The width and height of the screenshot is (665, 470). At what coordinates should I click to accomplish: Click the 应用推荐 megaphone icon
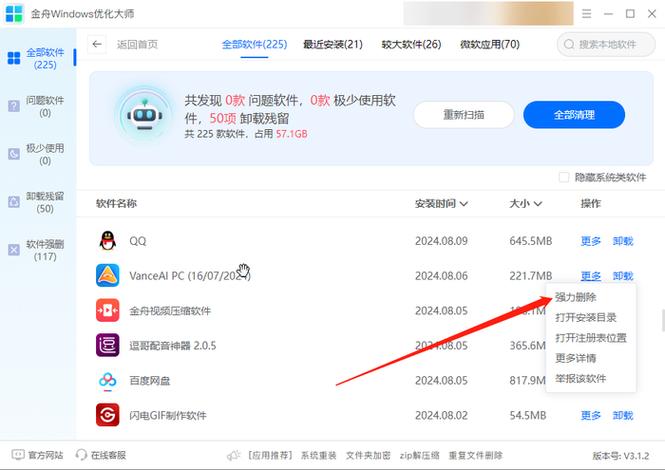click(234, 456)
